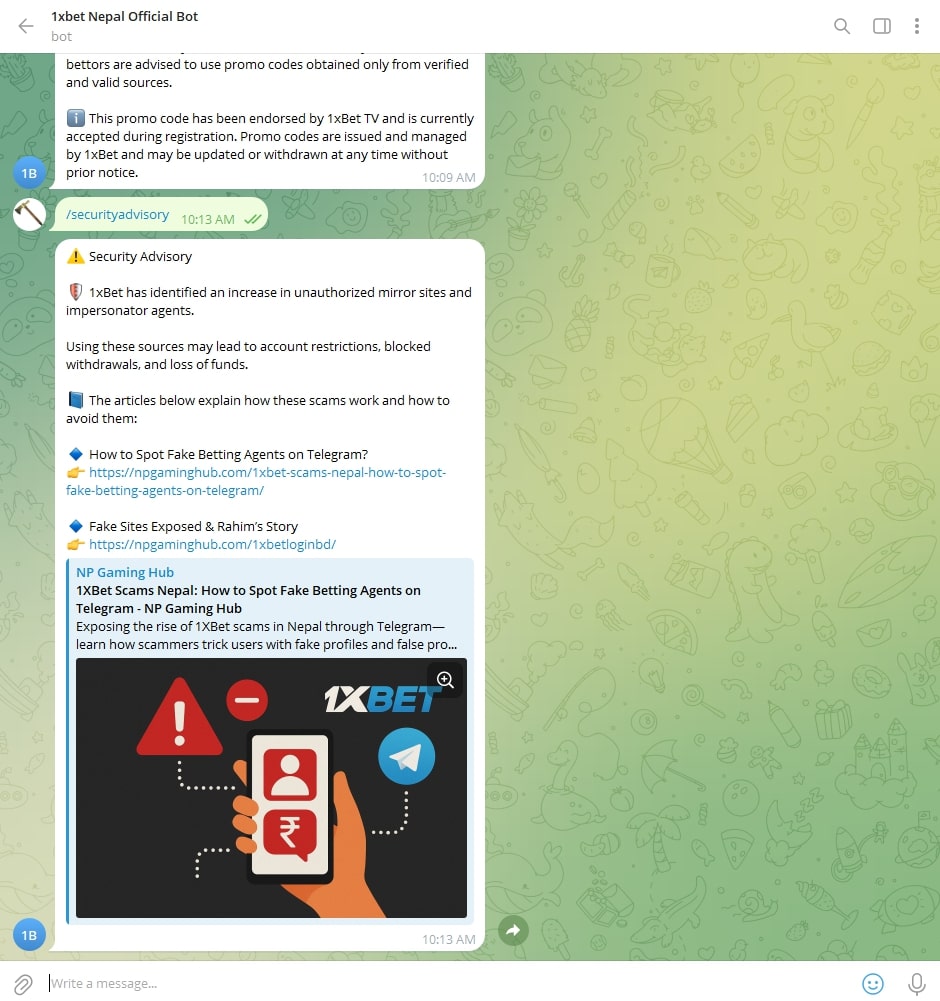Open the emoji picker smiley icon
940x1001 pixels.
coord(873,984)
